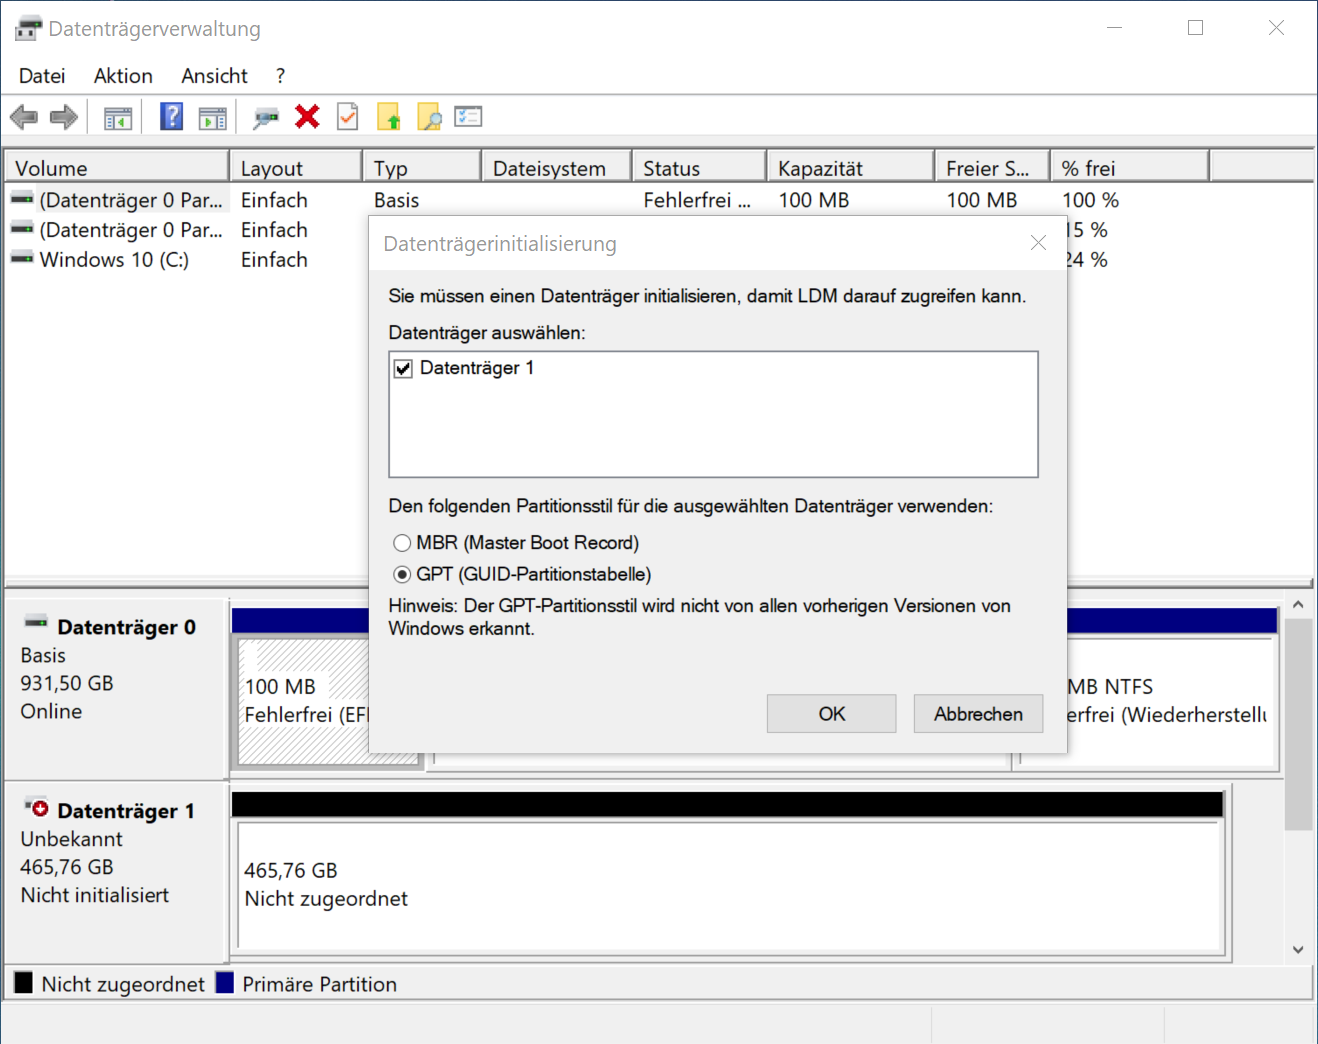Click the 'Basis' type cell in first row
The width and height of the screenshot is (1318, 1044).
pos(397,200)
